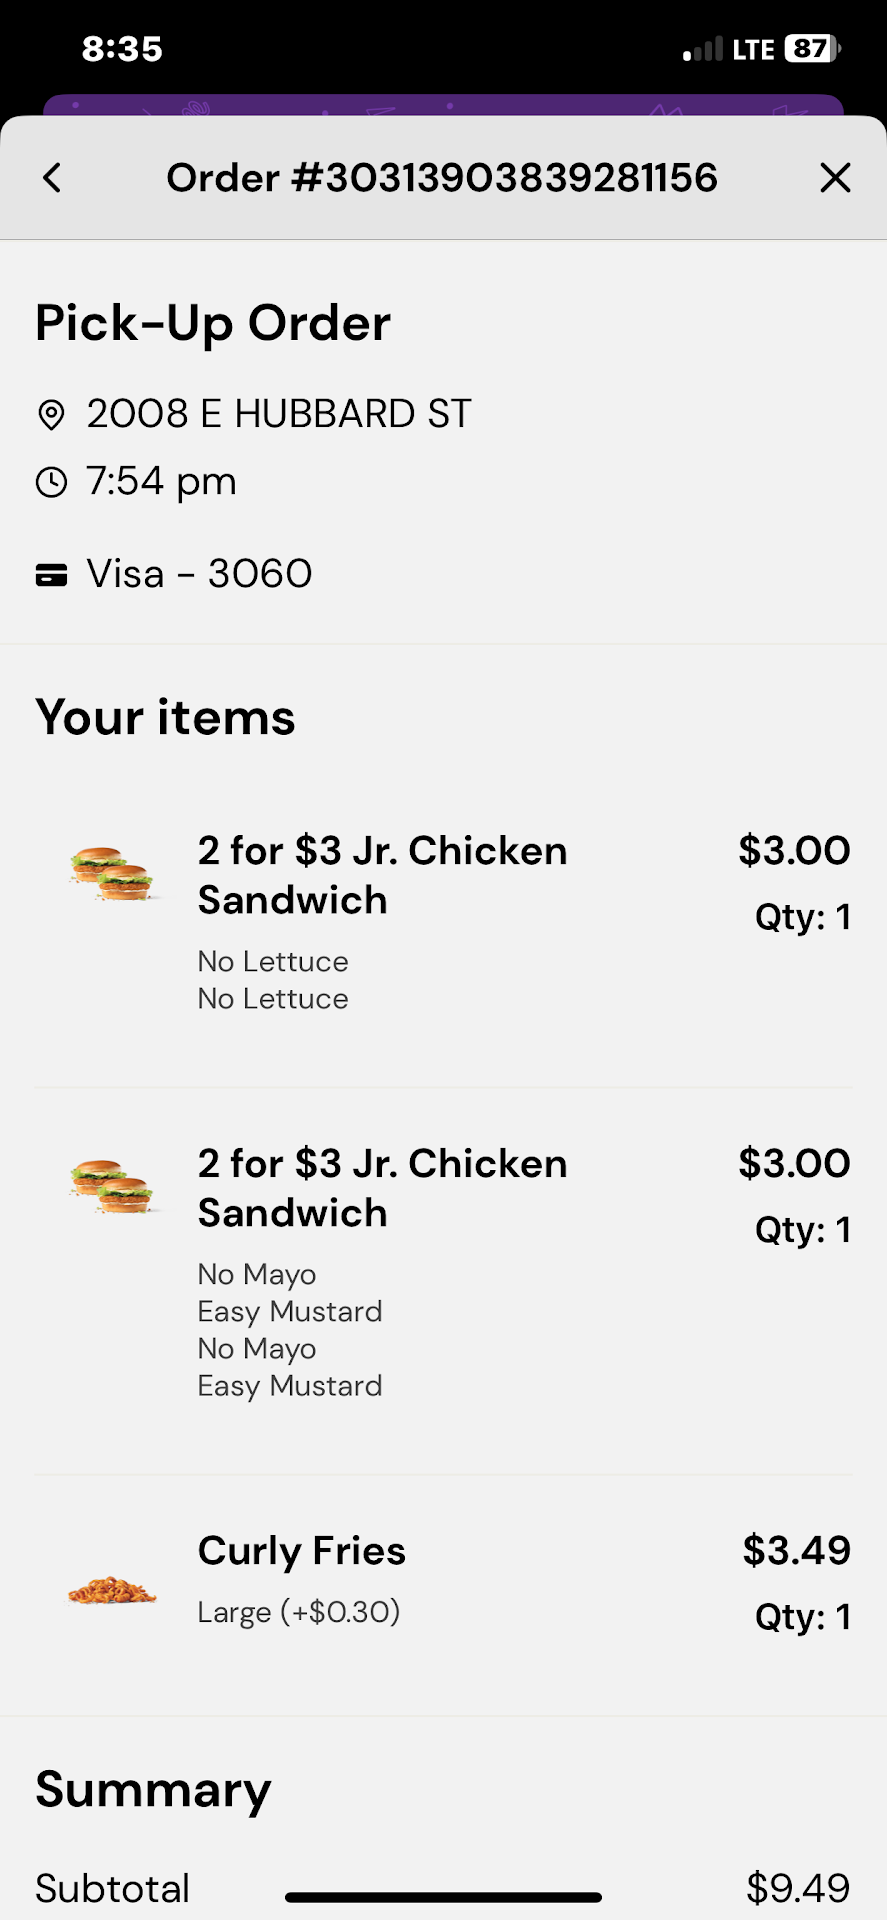Select the Curly Fries item name
887x1920 pixels.
pos(302,1551)
